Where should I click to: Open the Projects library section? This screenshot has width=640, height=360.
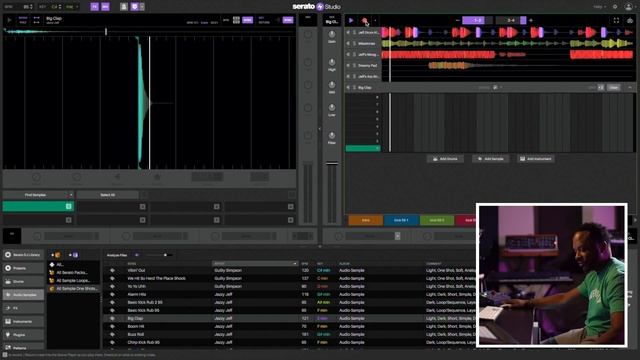pos(23,268)
